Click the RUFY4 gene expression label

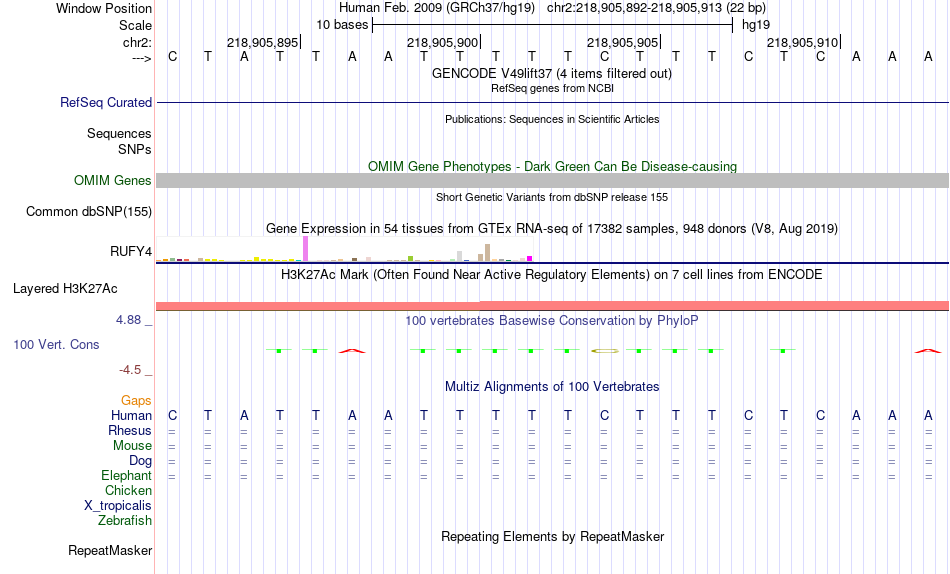click(131, 252)
